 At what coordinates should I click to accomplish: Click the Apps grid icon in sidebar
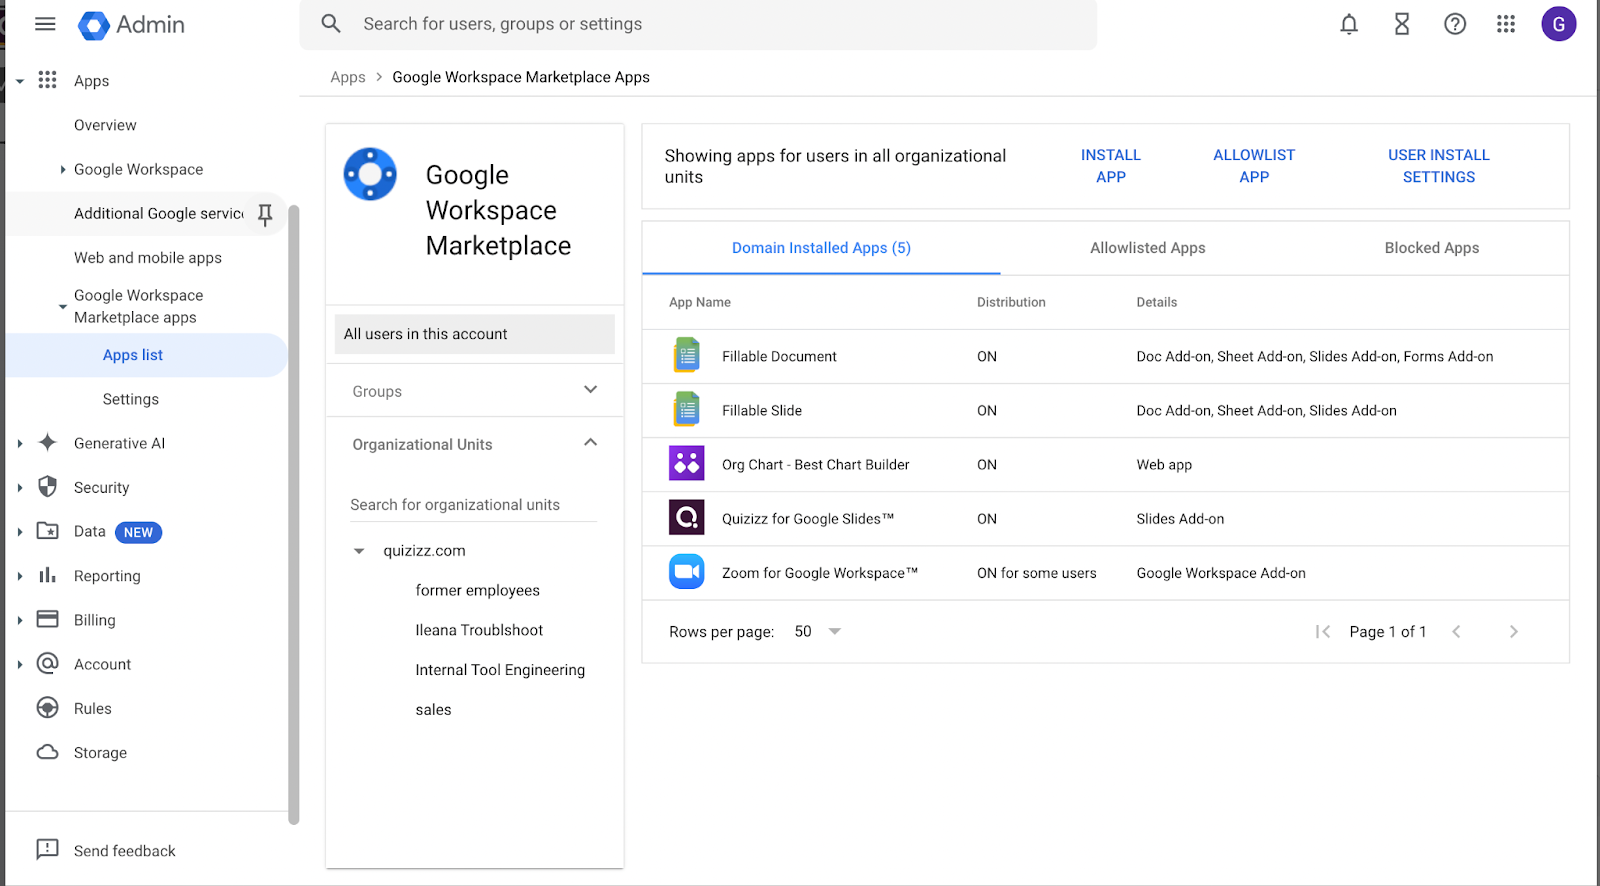point(47,80)
